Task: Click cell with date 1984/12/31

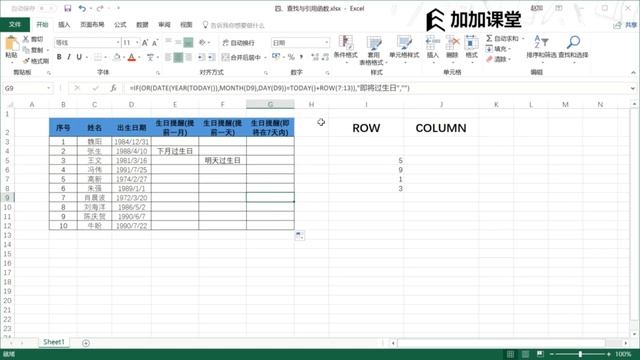Action: tap(131, 142)
